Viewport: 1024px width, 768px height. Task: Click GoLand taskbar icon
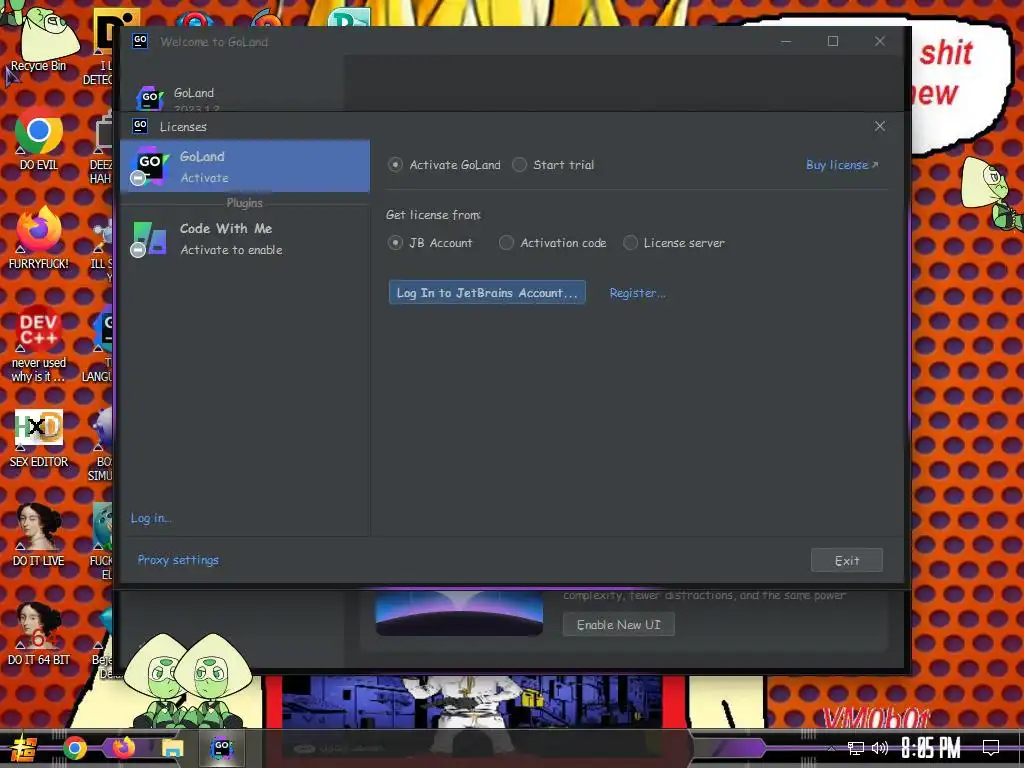tap(221, 748)
